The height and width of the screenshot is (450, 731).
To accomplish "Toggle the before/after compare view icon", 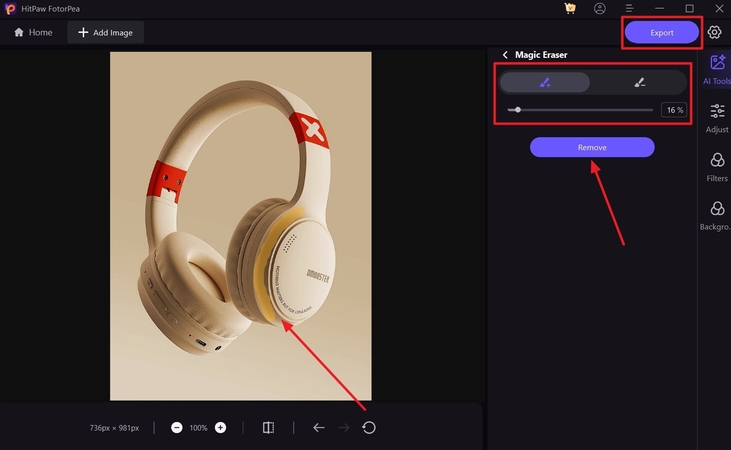I will tap(269, 428).
